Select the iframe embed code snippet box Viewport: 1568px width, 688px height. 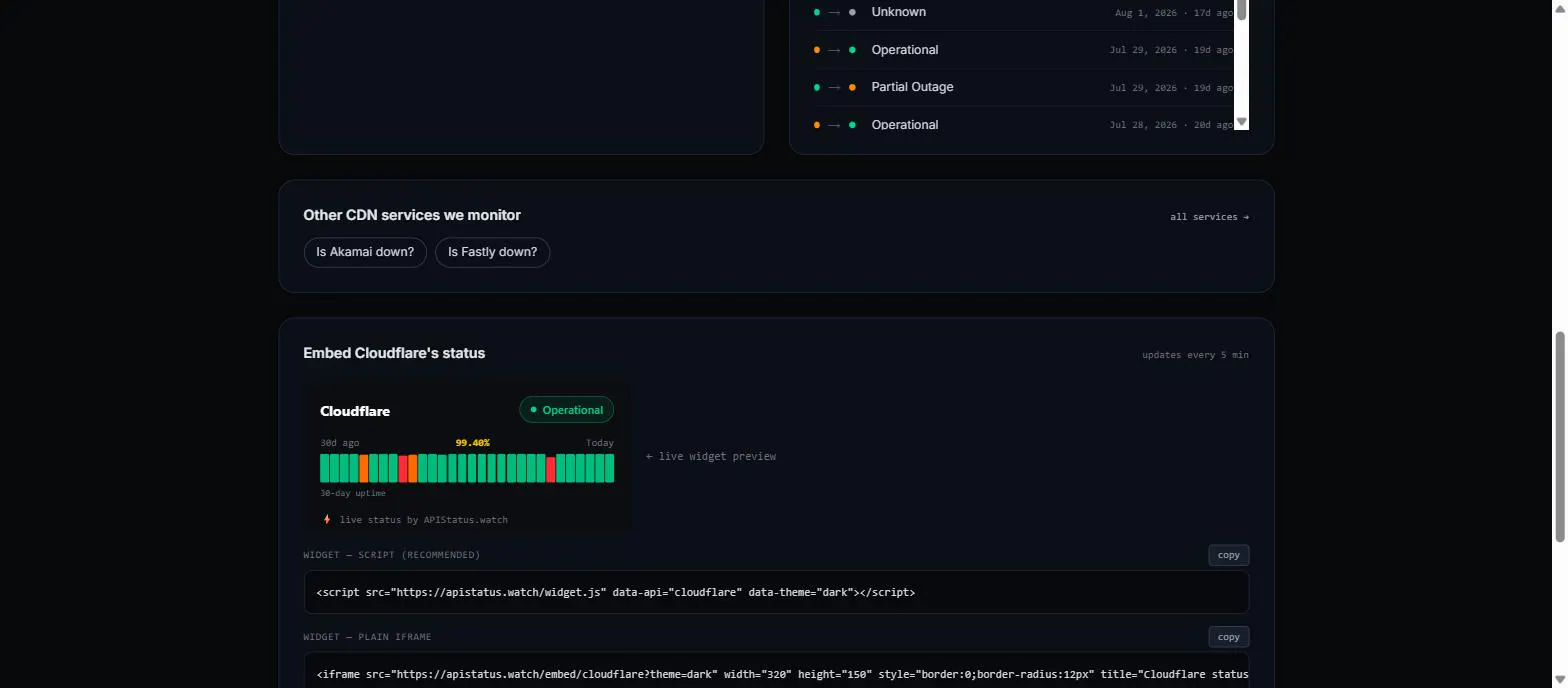(776, 671)
